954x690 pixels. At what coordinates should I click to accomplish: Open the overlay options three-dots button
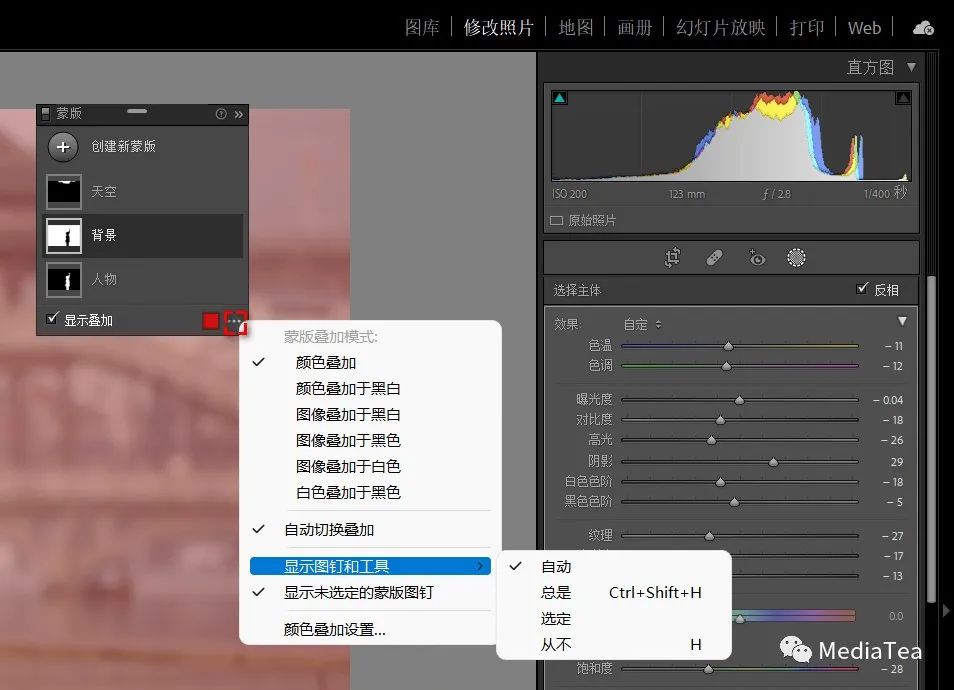coord(235,322)
